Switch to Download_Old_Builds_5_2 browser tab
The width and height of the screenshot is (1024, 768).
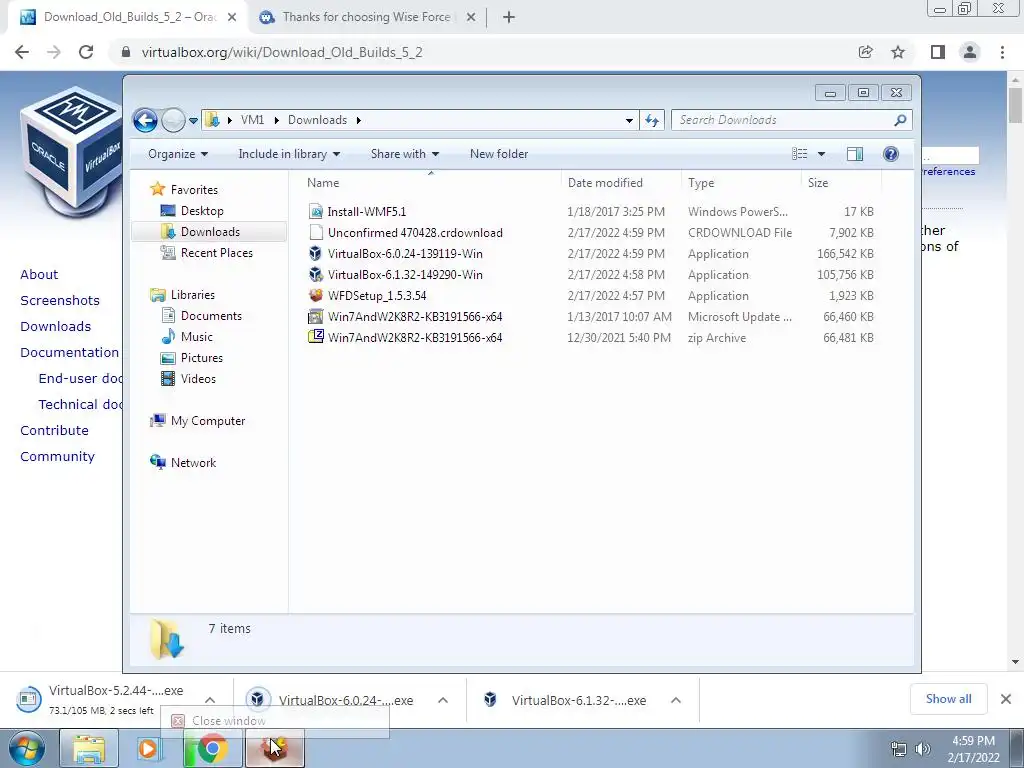(x=129, y=17)
